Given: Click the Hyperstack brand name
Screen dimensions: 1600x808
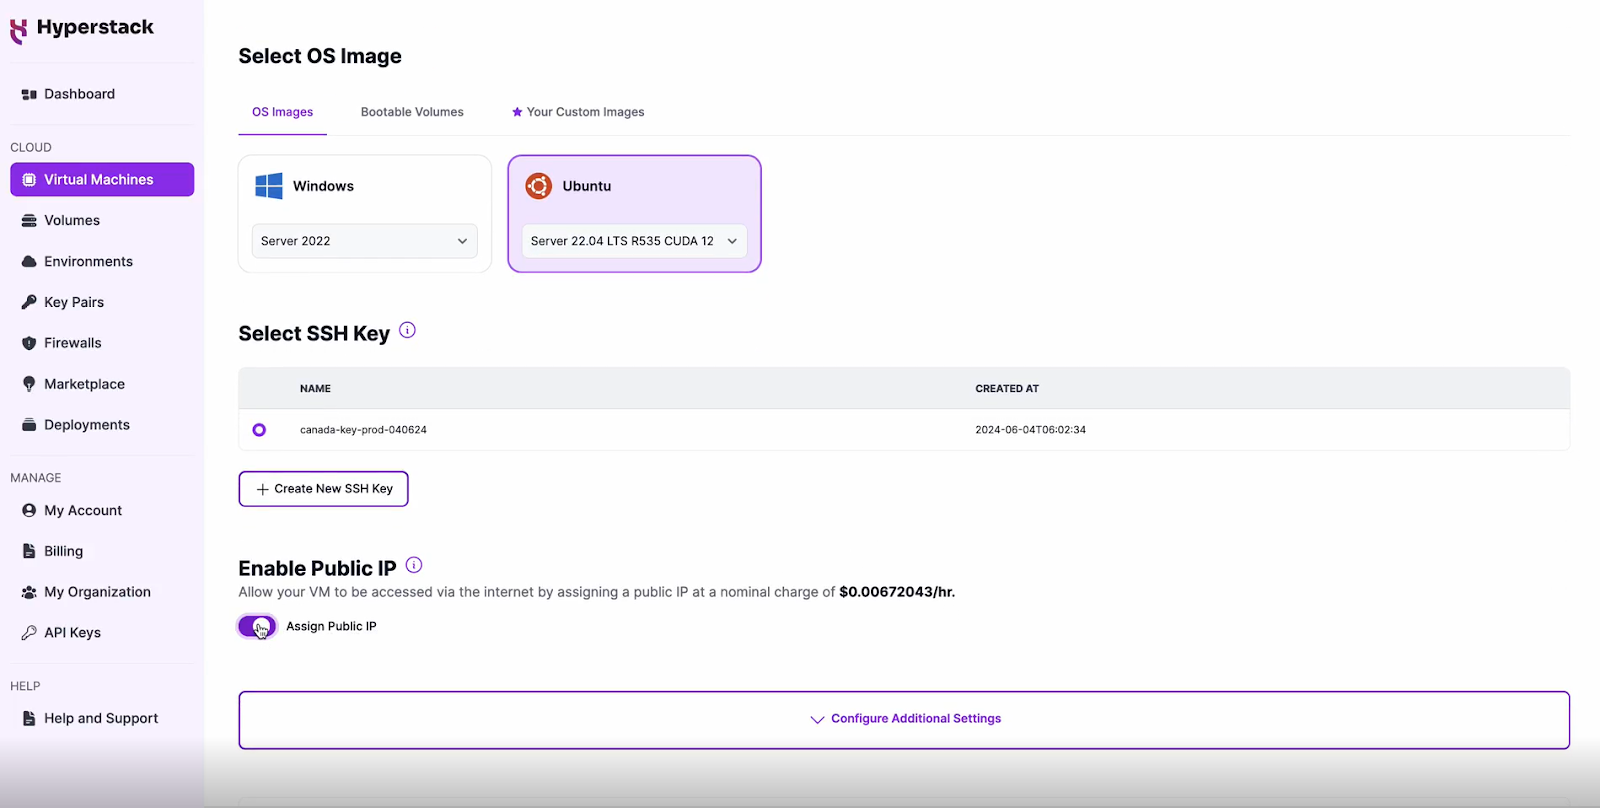Looking at the screenshot, I should tap(95, 28).
